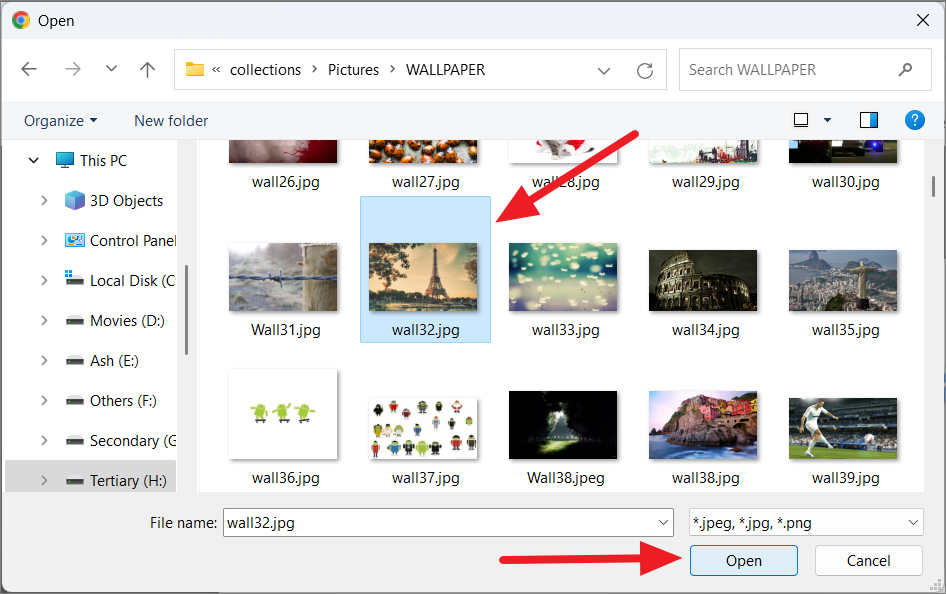Expand the Local Disk node

tap(44, 280)
